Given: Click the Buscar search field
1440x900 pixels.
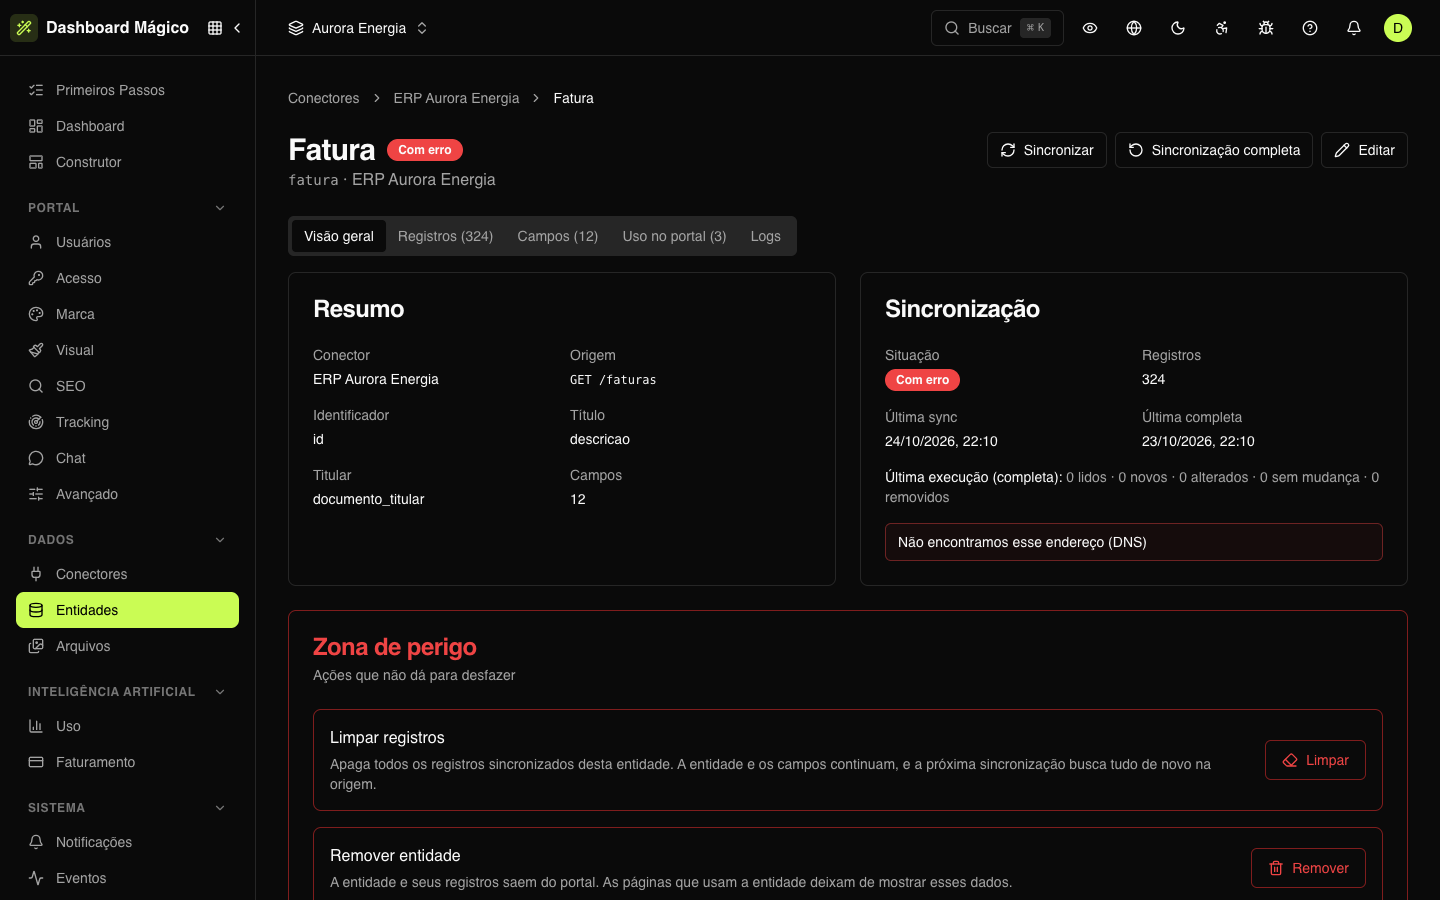Looking at the screenshot, I should pyautogui.click(x=997, y=28).
